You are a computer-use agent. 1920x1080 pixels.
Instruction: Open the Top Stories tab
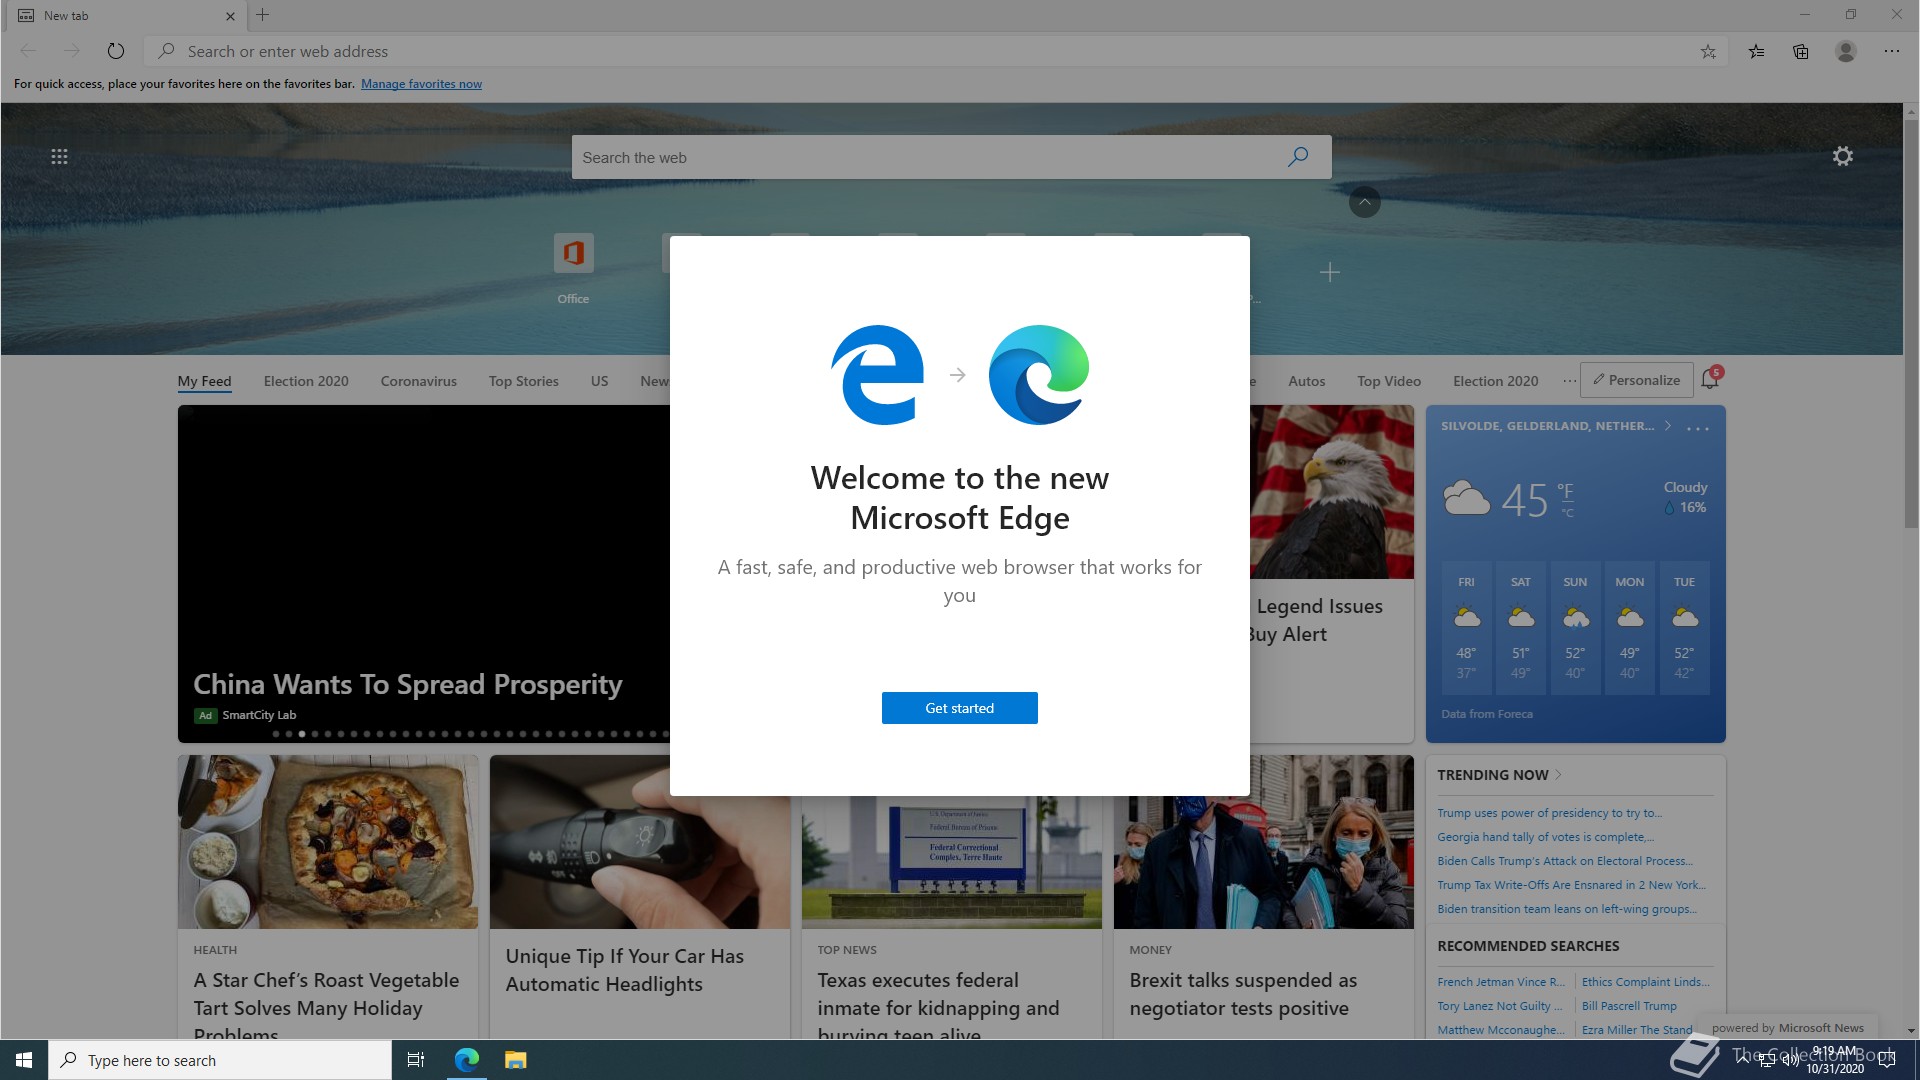[x=523, y=381]
